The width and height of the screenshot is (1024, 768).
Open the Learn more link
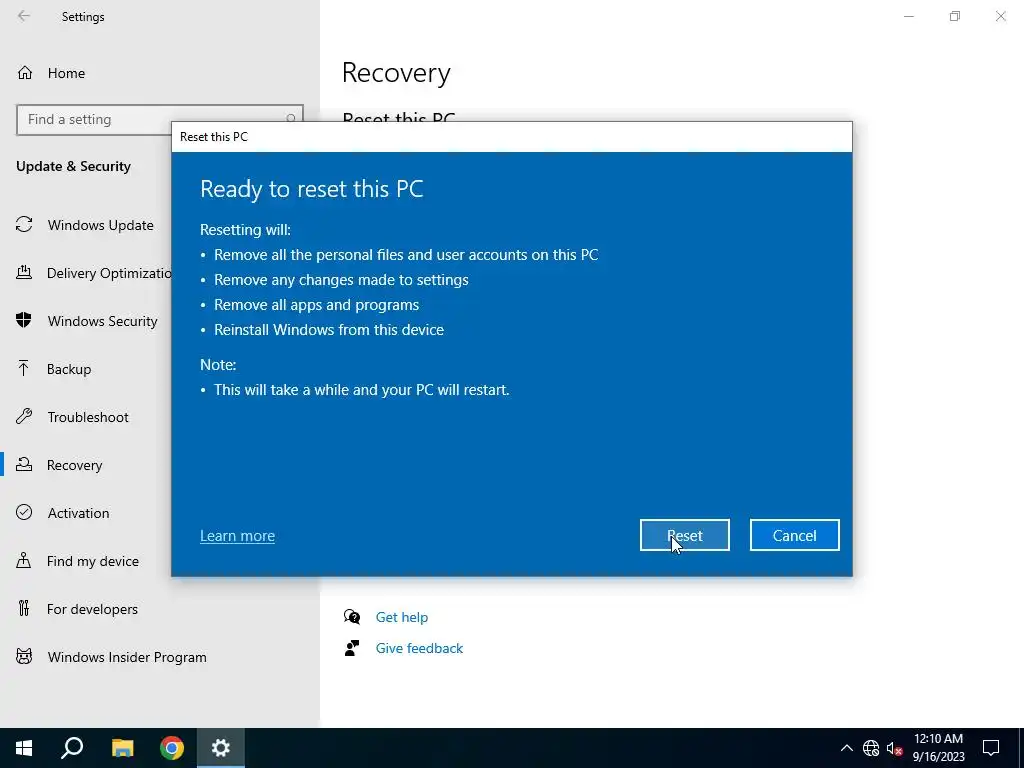click(x=237, y=536)
